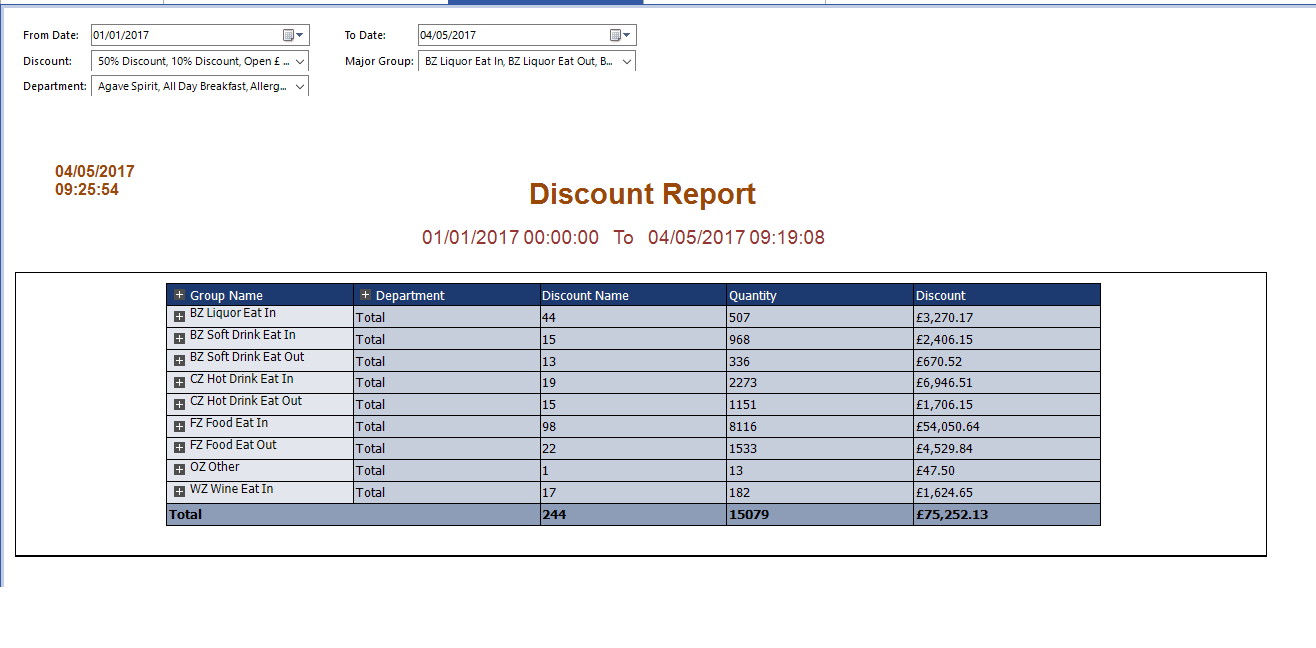The image size is (1316, 648).
Task: Open the Major Group filter dropdown
Action: [627, 61]
